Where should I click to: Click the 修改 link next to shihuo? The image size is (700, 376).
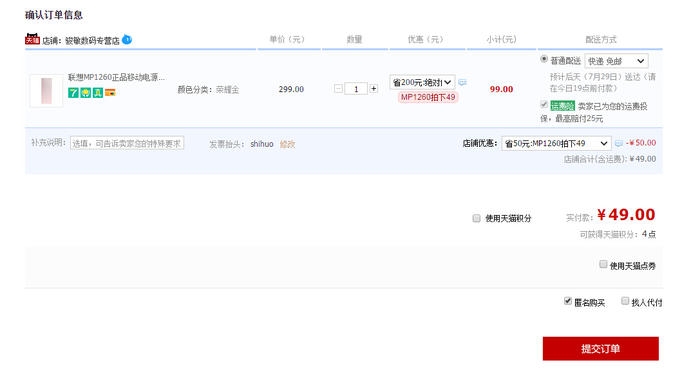287,144
